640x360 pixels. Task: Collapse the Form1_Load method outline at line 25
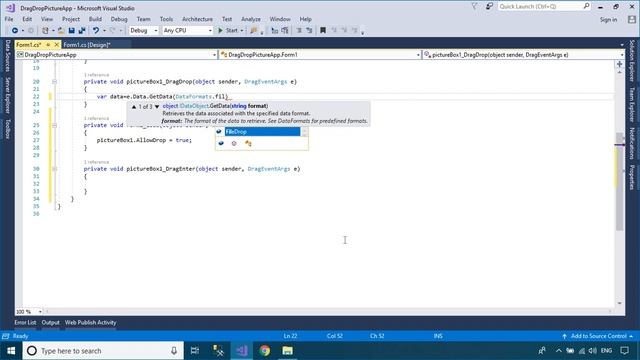pyautogui.click(x=54, y=125)
